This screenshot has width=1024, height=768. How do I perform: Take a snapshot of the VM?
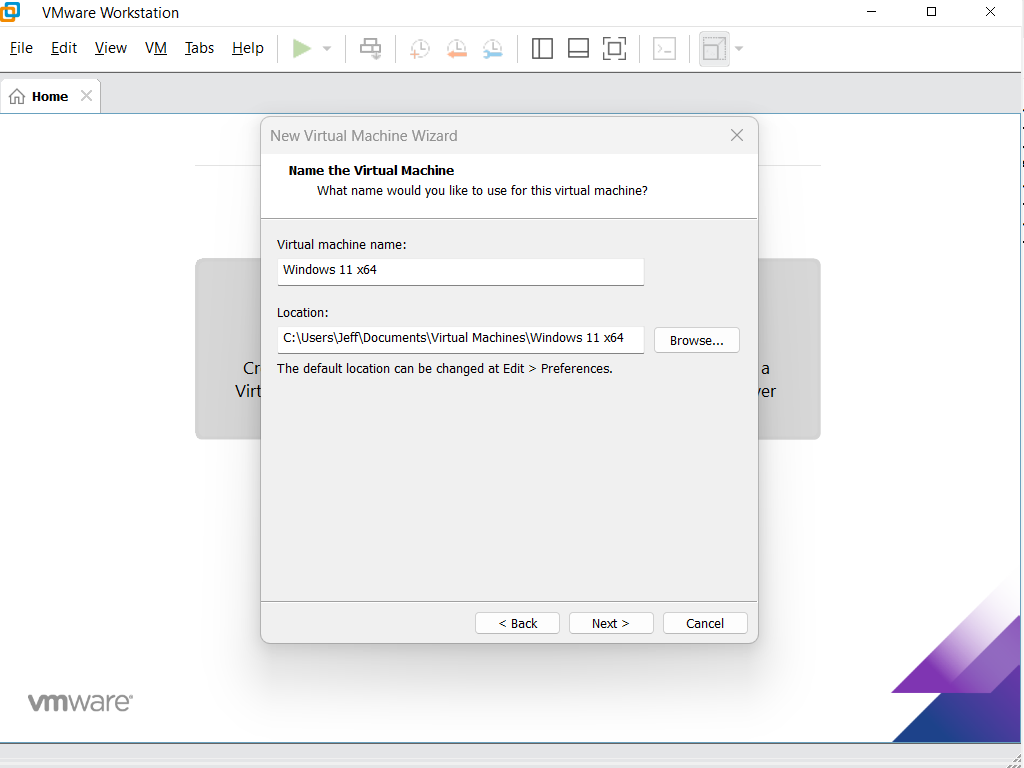tap(419, 48)
